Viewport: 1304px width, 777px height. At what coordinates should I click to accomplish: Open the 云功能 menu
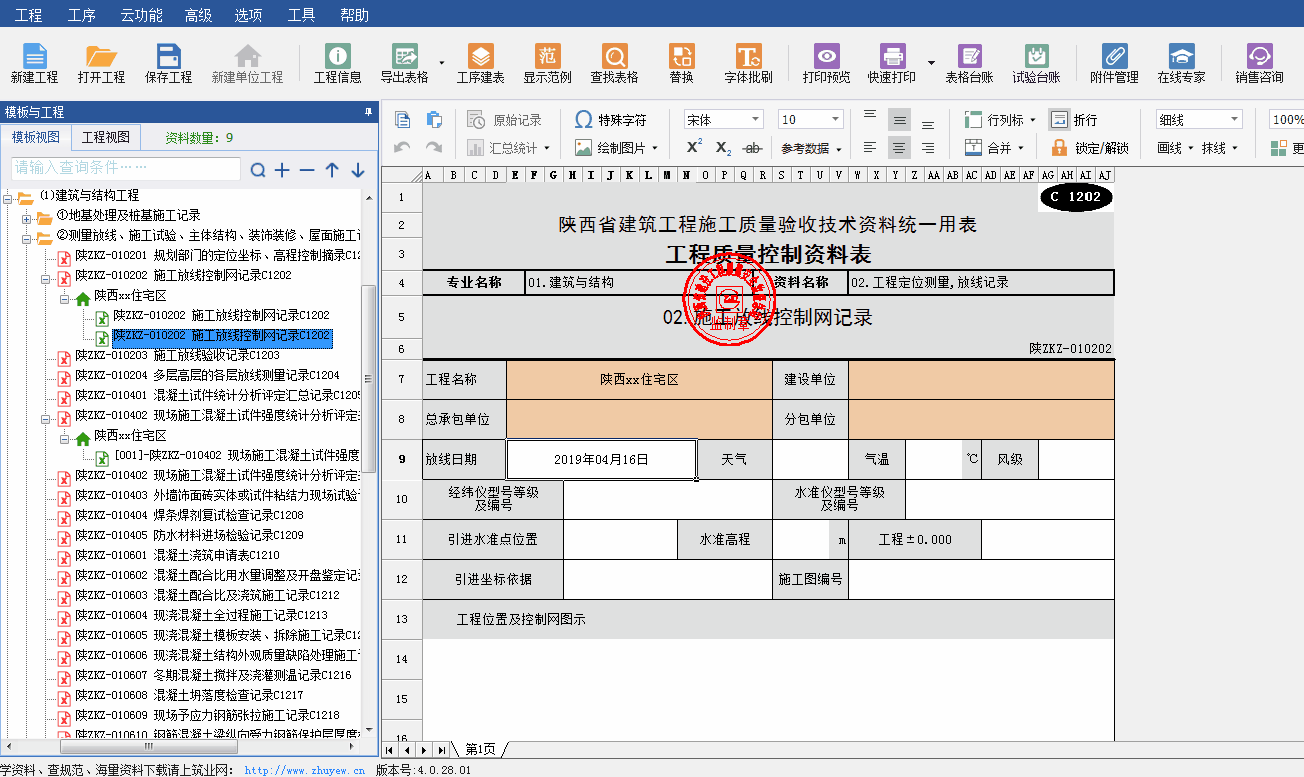140,15
